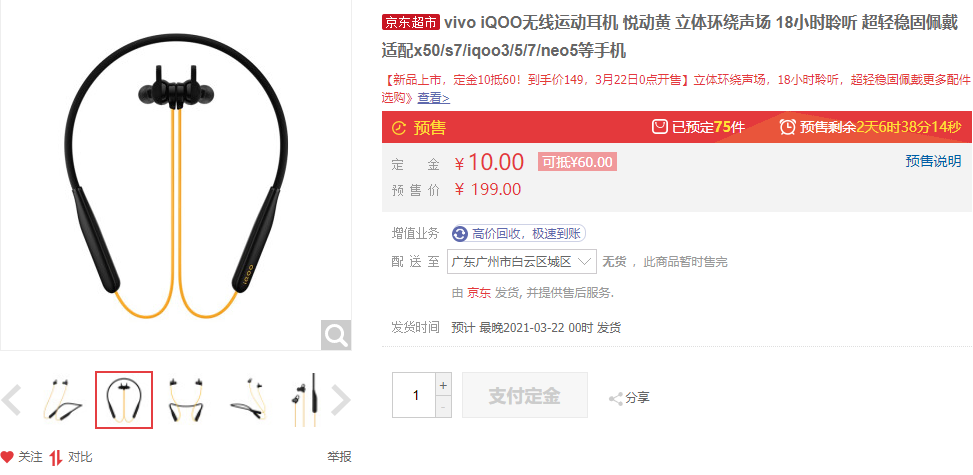Open the 广东广州市白云区城区 delivery dropdown

point(521,261)
